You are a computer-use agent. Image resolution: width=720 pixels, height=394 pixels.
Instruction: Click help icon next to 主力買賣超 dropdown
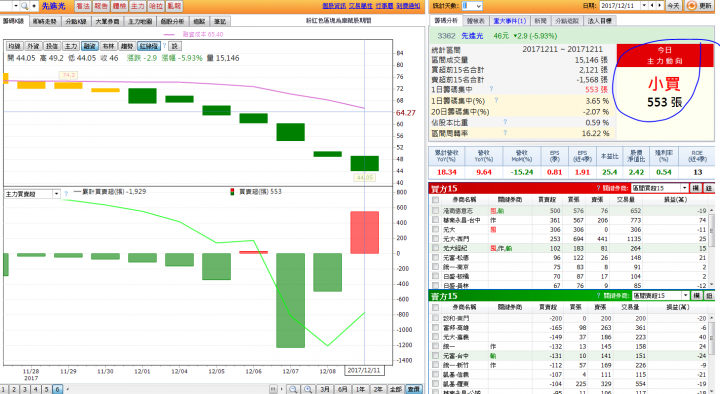point(66,194)
